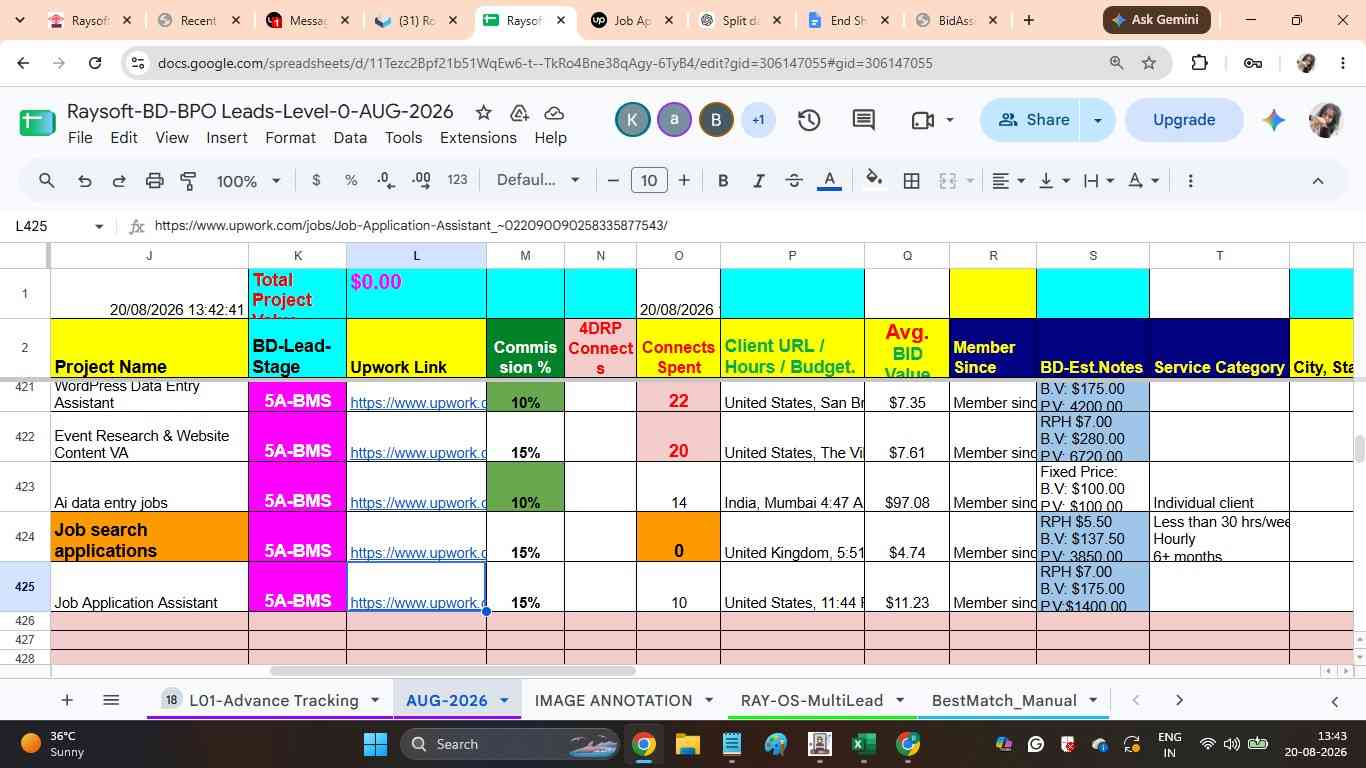Image resolution: width=1366 pixels, height=768 pixels.
Task: Switch to the IMAGE ANNOTATION sheet tab
Action: pos(613,700)
